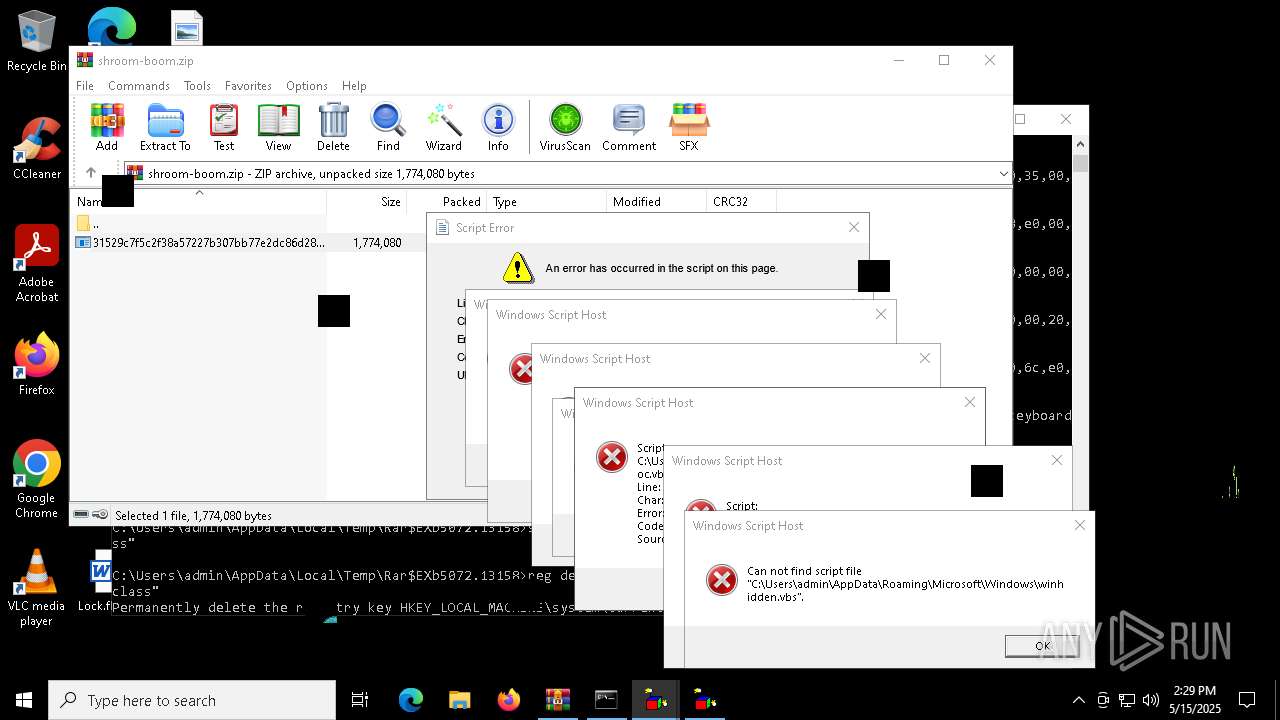
Task: Click the Info toolbar icon
Action: point(498,127)
